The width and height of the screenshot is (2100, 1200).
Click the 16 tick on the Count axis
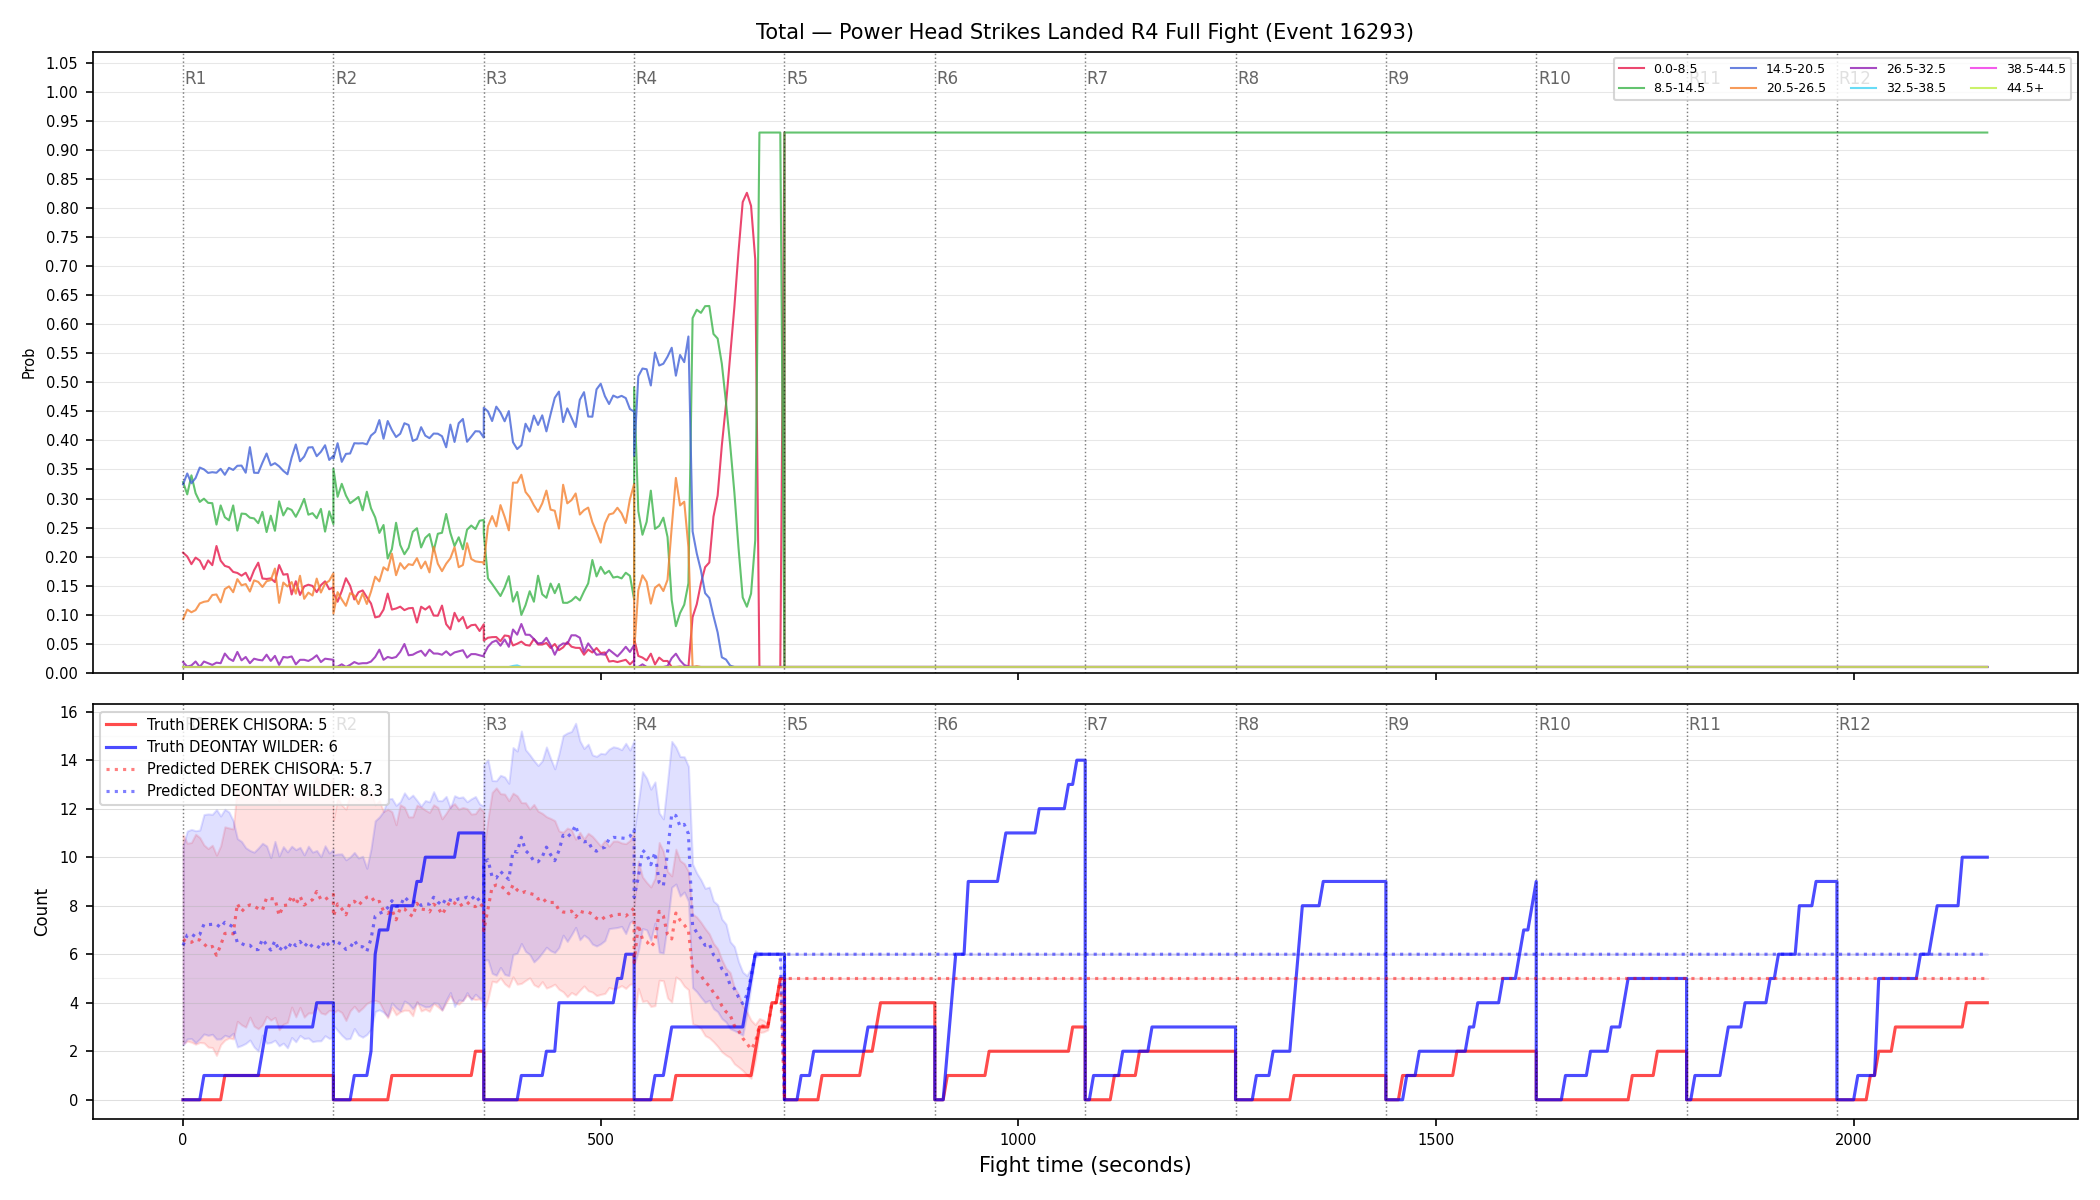(x=69, y=712)
